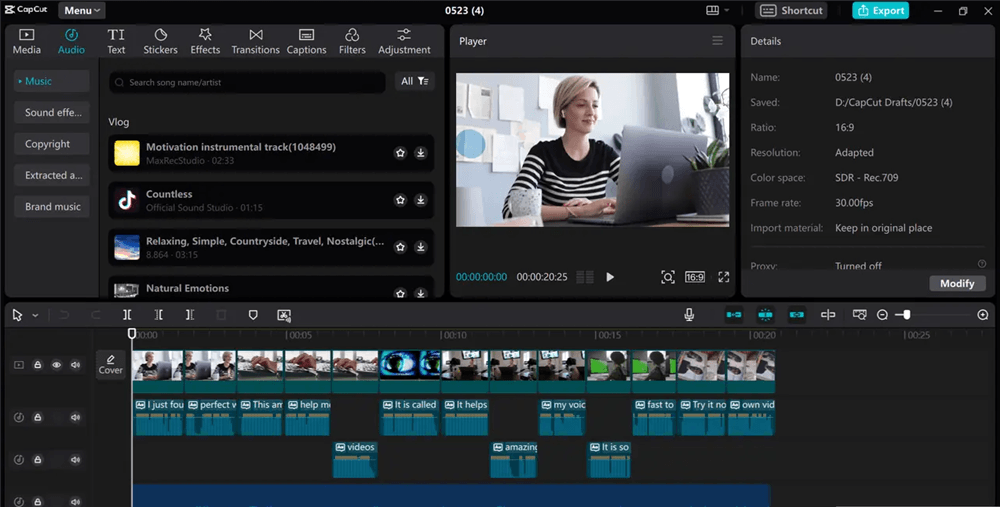Open the layout switcher dropdown in title bar

coord(717,10)
